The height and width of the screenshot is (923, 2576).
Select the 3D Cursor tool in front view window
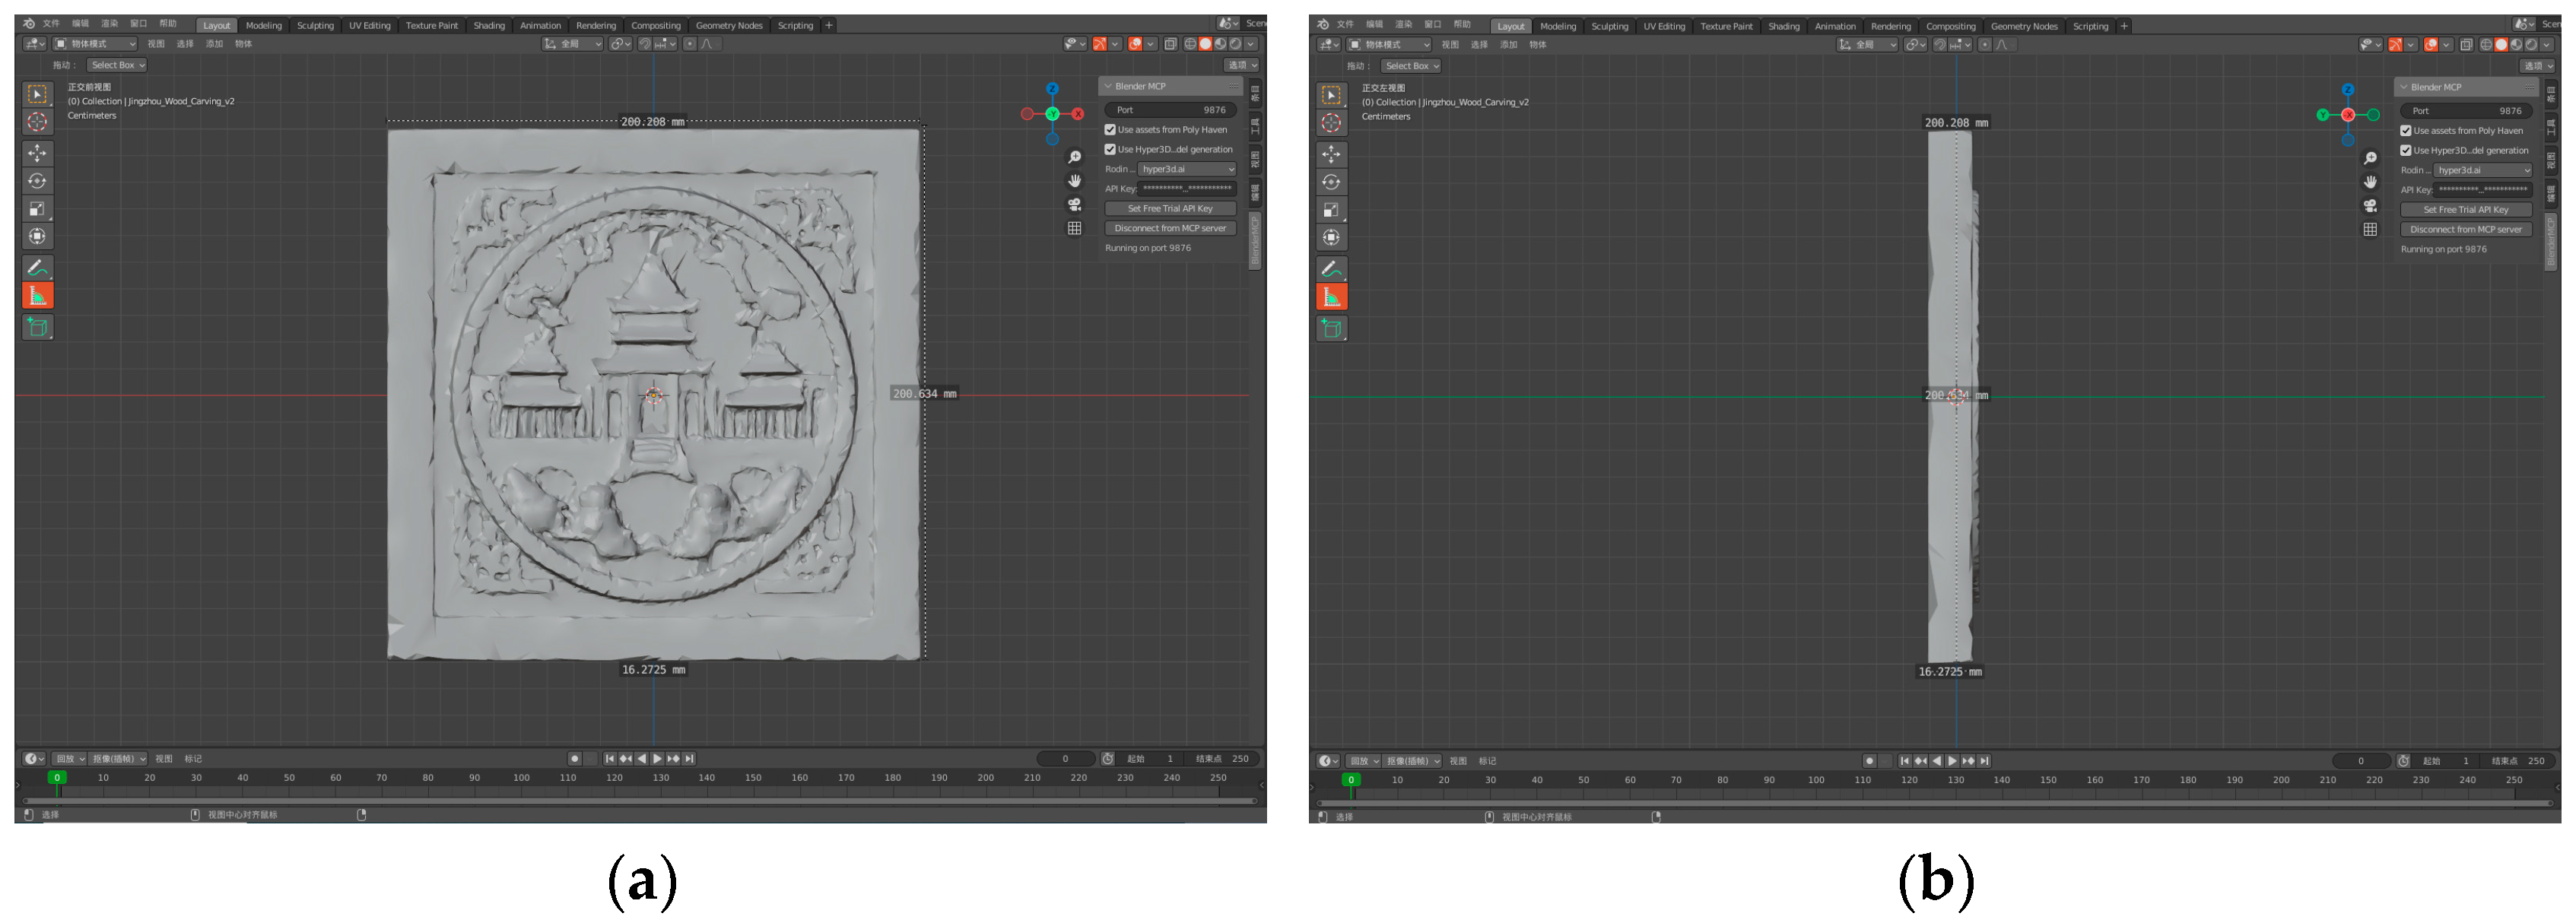coord(37,122)
